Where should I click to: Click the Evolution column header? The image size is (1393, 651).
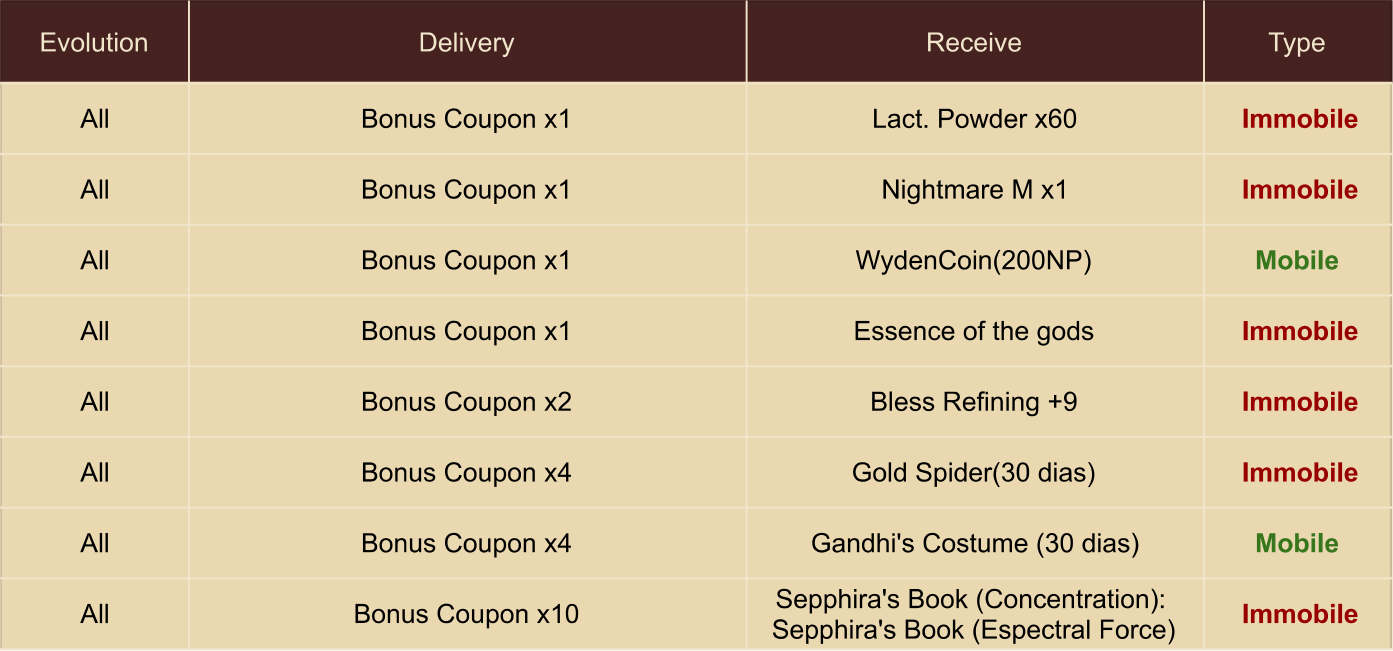pyautogui.click(x=94, y=43)
